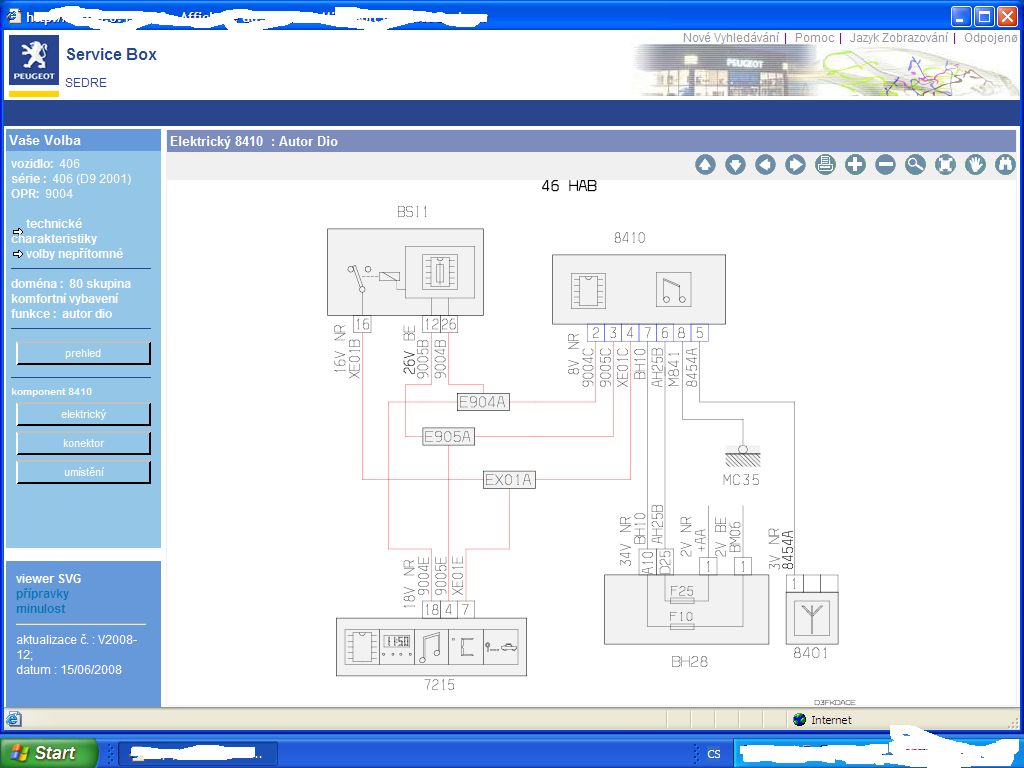1024x768 pixels.
Task: Zoom out with the minus icon
Action: tap(885, 165)
